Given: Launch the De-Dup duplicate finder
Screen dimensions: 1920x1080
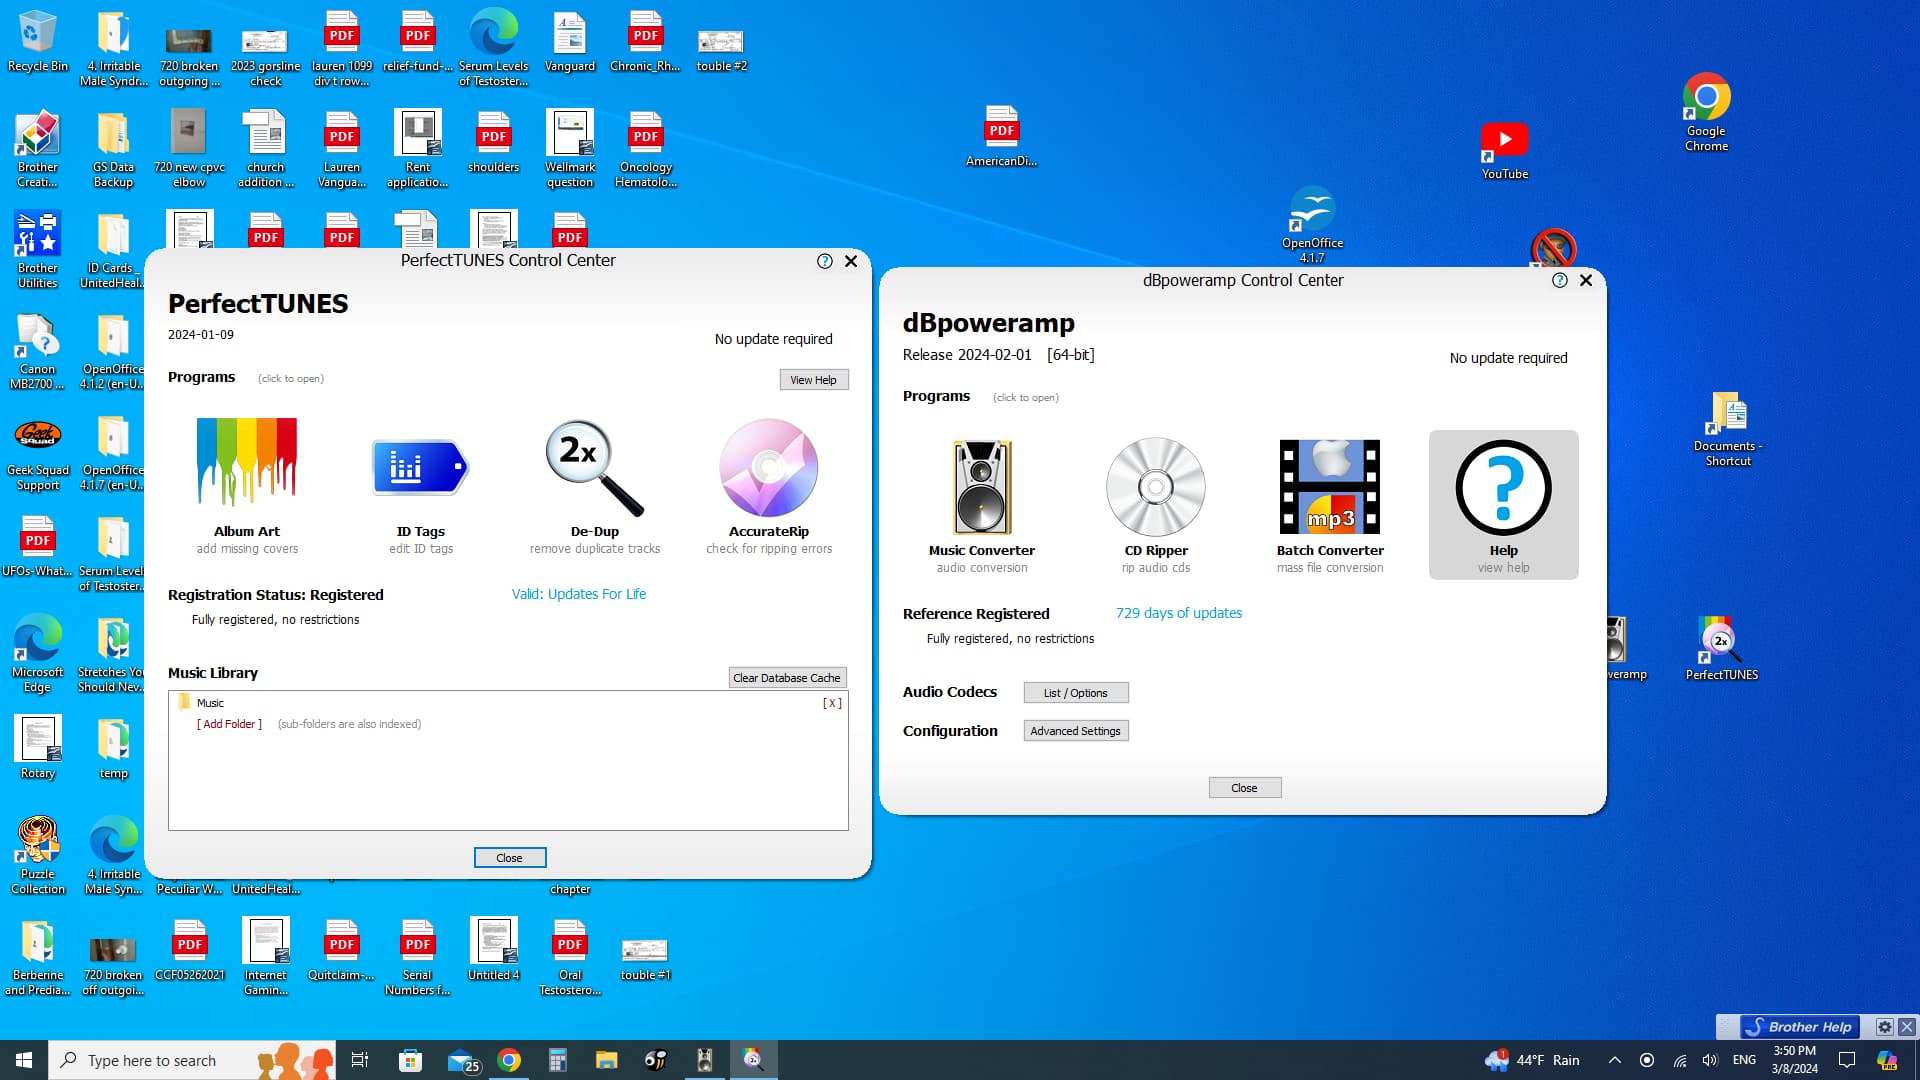Looking at the screenshot, I should 595,485.
